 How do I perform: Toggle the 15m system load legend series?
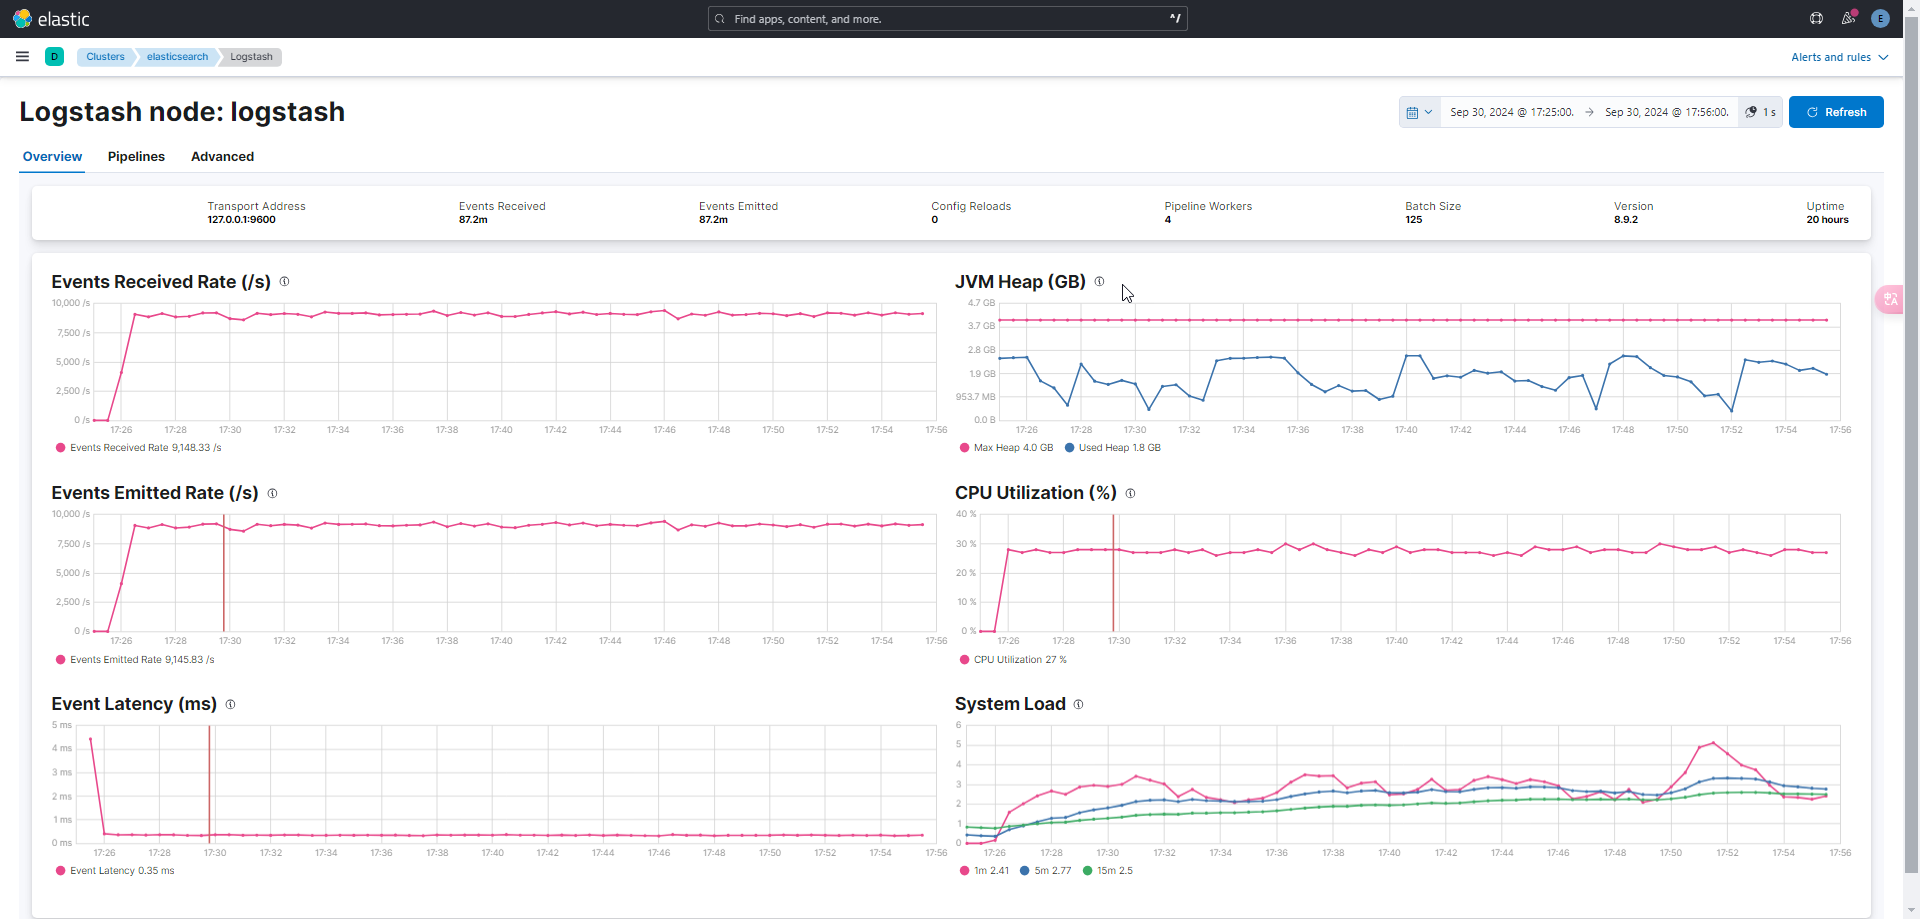[1108, 871]
